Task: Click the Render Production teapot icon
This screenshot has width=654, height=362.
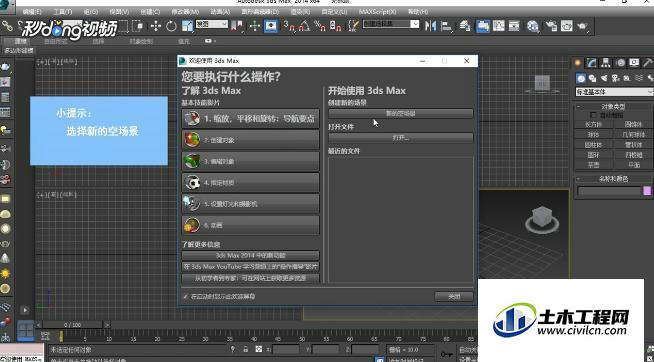Action: pyautogui.click(x=582, y=26)
